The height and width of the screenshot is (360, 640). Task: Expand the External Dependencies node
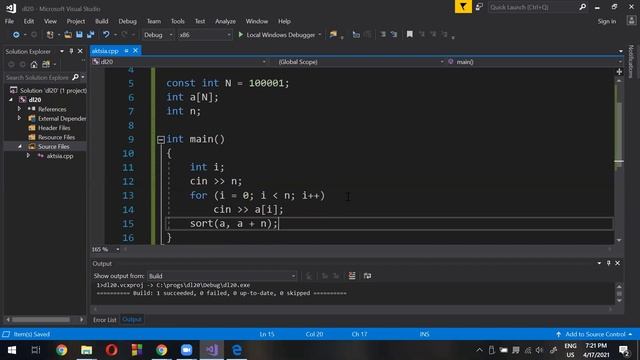click(x=19, y=118)
